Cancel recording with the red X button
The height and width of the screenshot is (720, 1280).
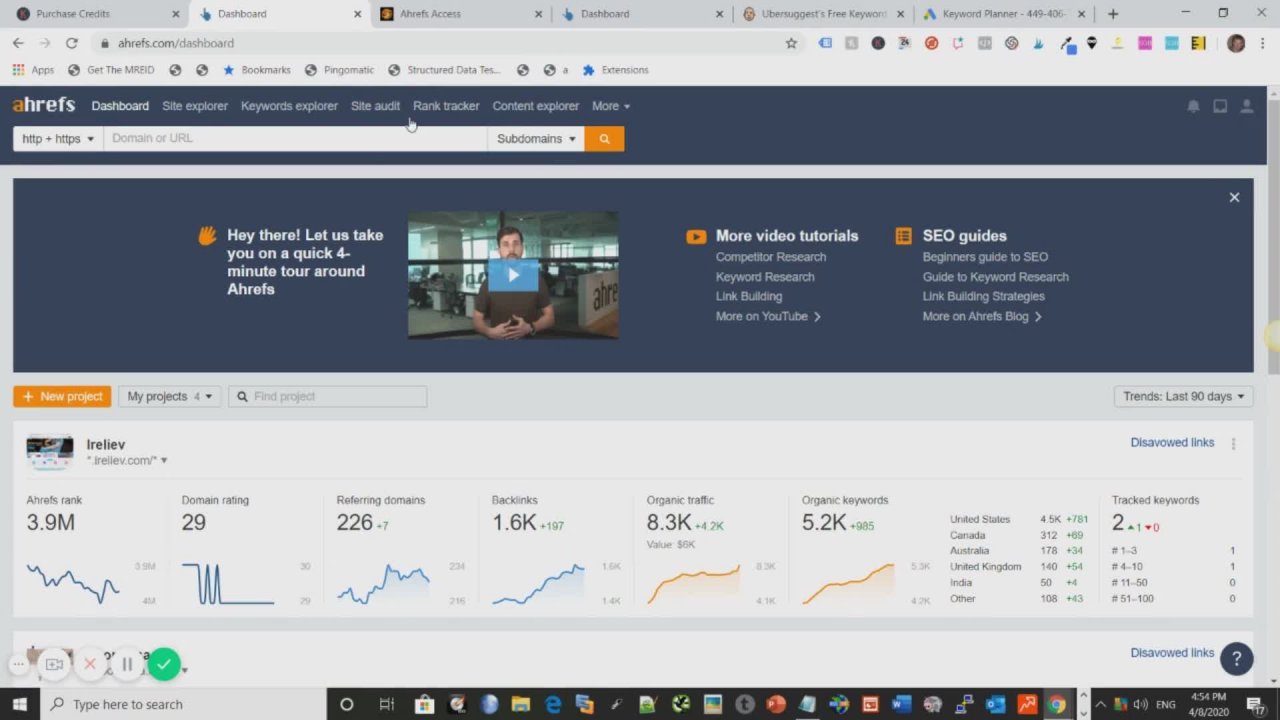pyautogui.click(x=90, y=664)
